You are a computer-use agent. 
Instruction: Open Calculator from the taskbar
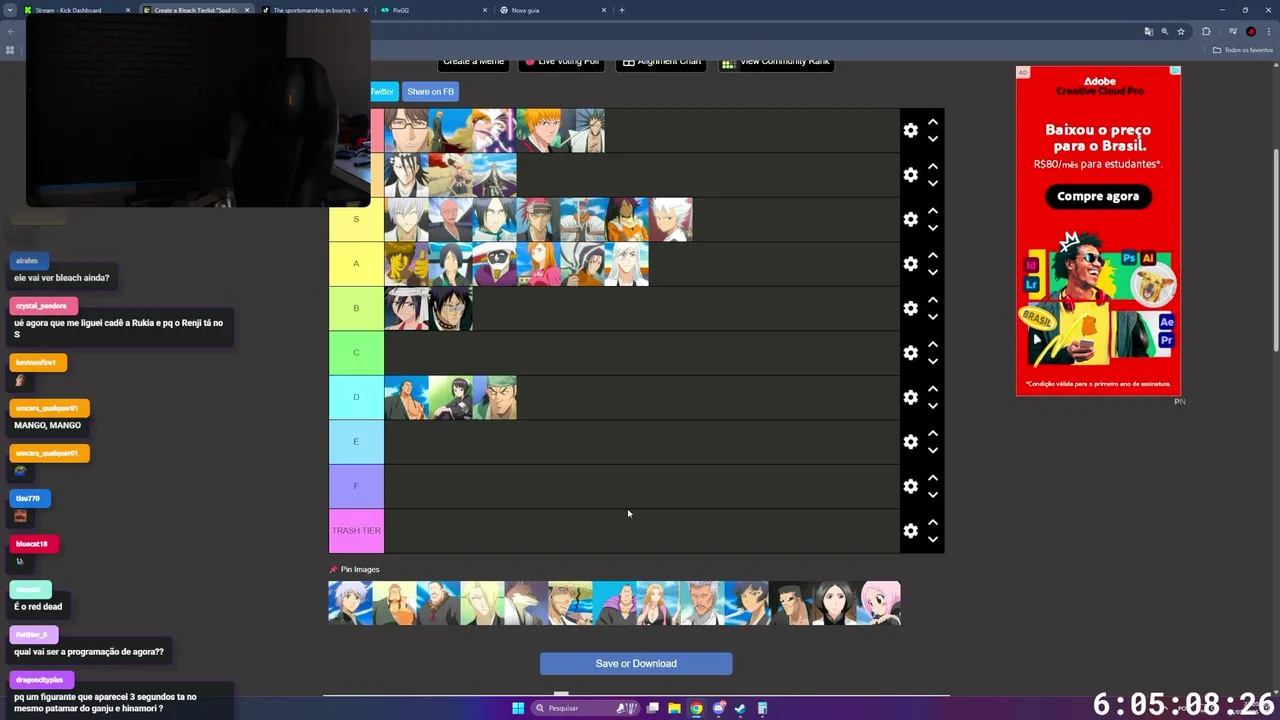pyautogui.click(x=762, y=708)
